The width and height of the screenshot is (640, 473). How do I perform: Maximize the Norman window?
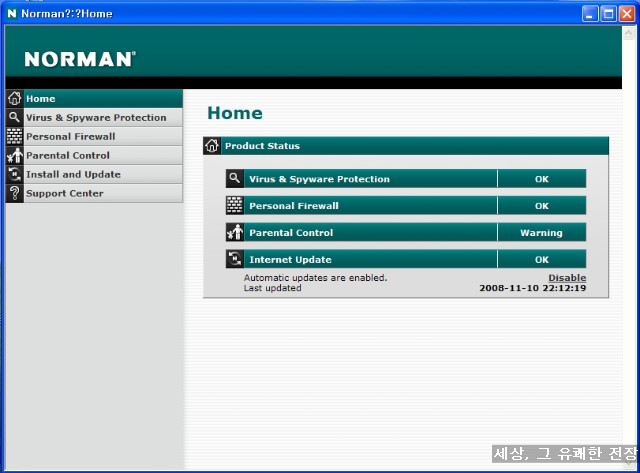(x=608, y=14)
